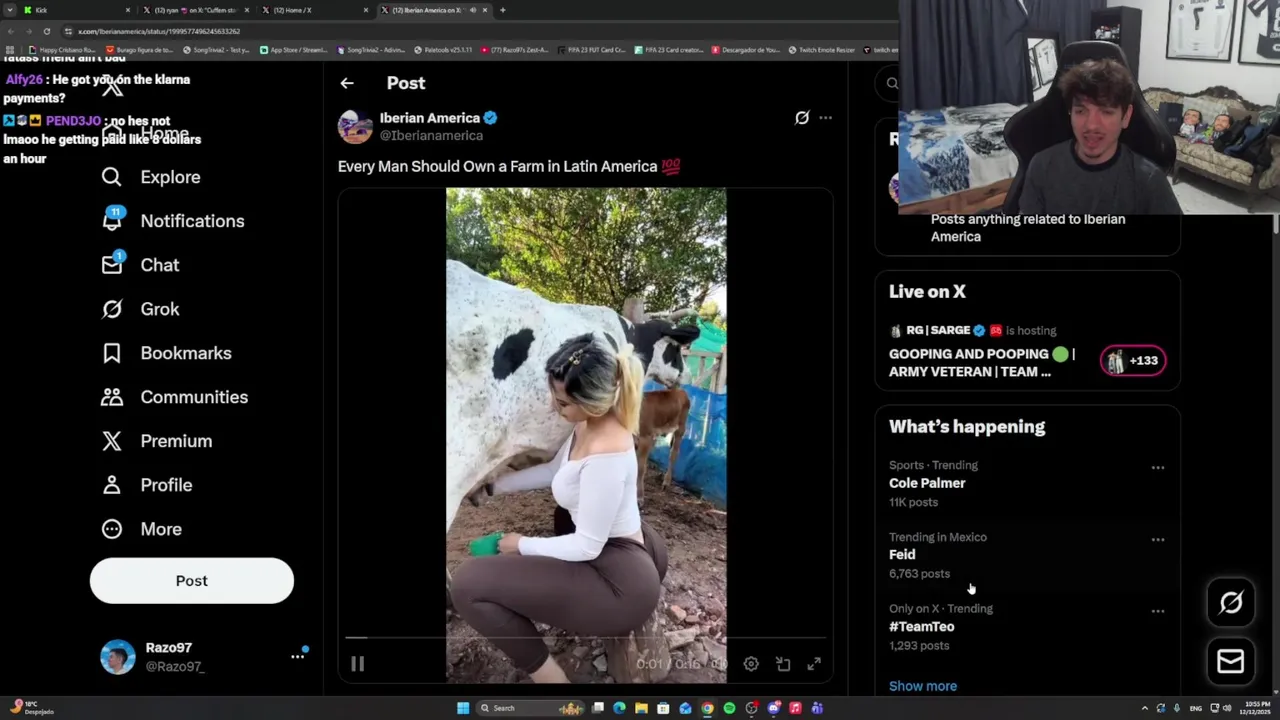The image size is (1280, 720).
Task: Open FIFA 23 Card creator bookmark
Action: (x=671, y=50)
